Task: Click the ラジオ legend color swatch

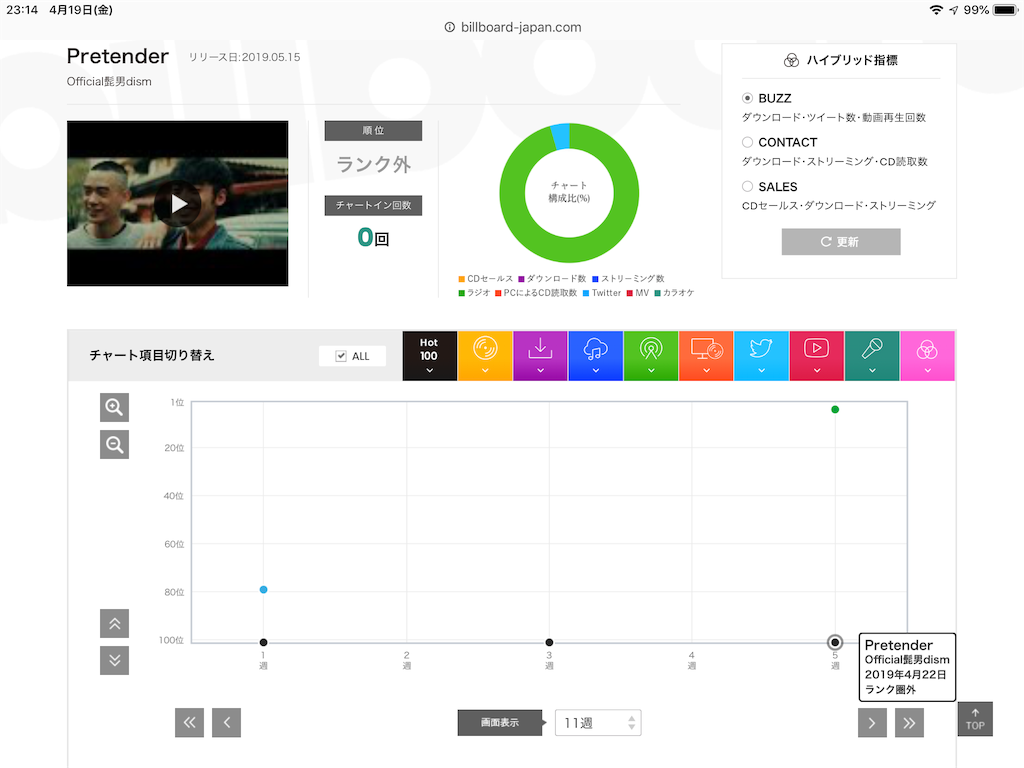Action: 462,293
